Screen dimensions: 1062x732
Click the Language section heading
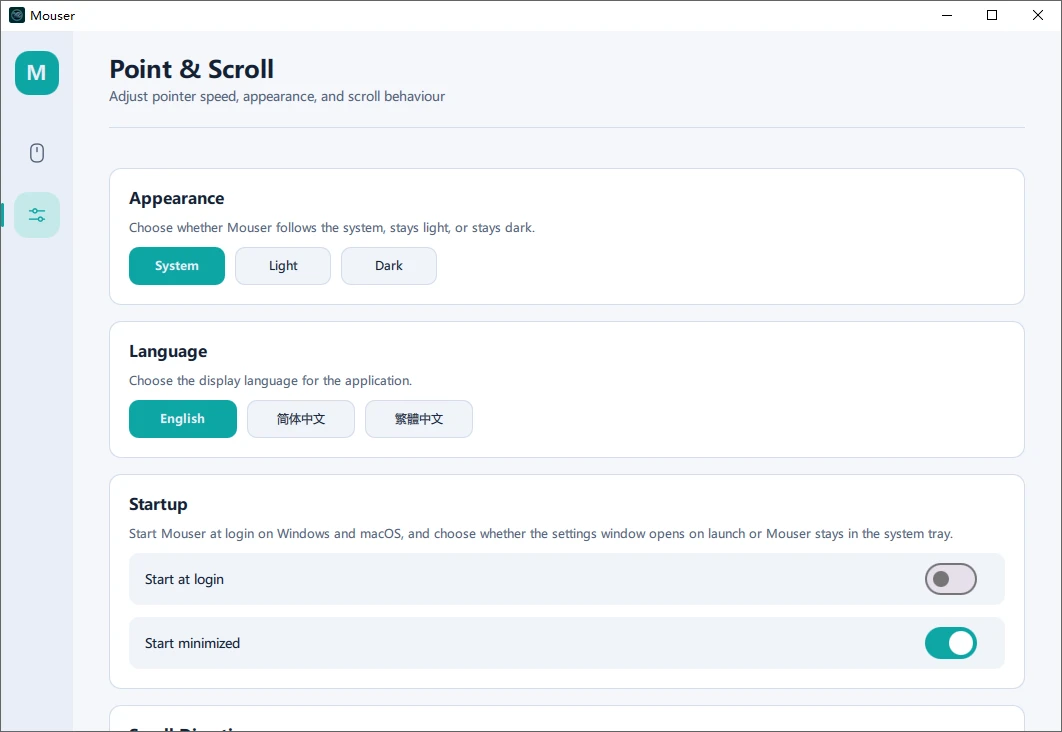pos(168,351)
